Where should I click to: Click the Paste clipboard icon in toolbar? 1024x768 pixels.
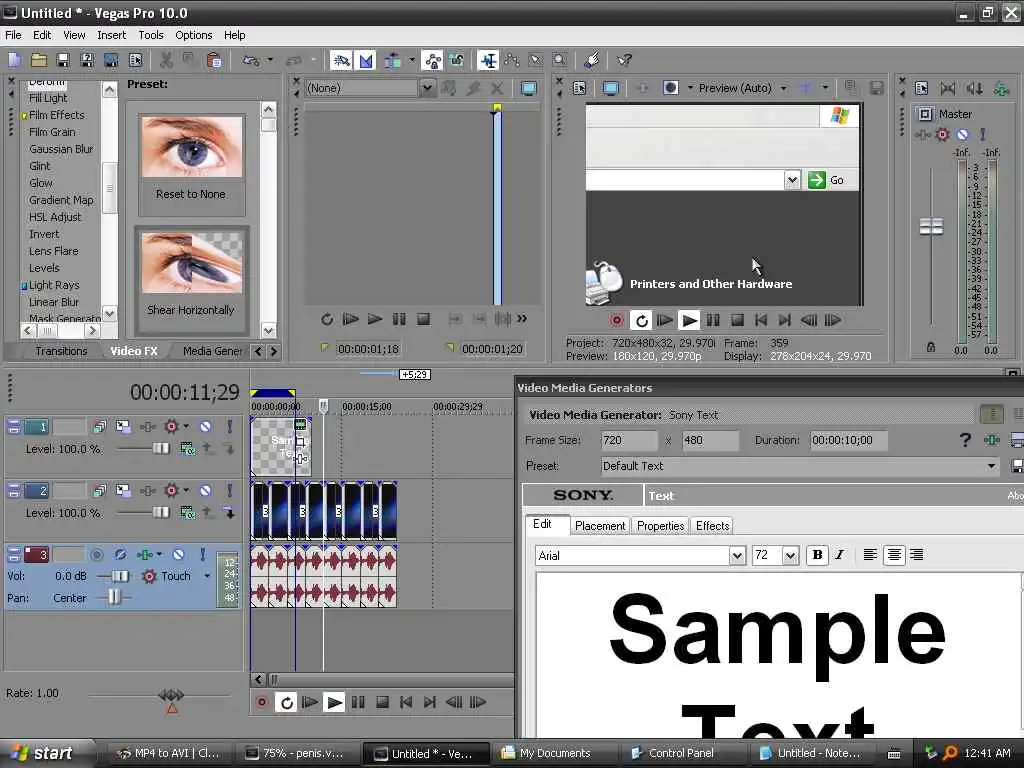pos(214,61)
